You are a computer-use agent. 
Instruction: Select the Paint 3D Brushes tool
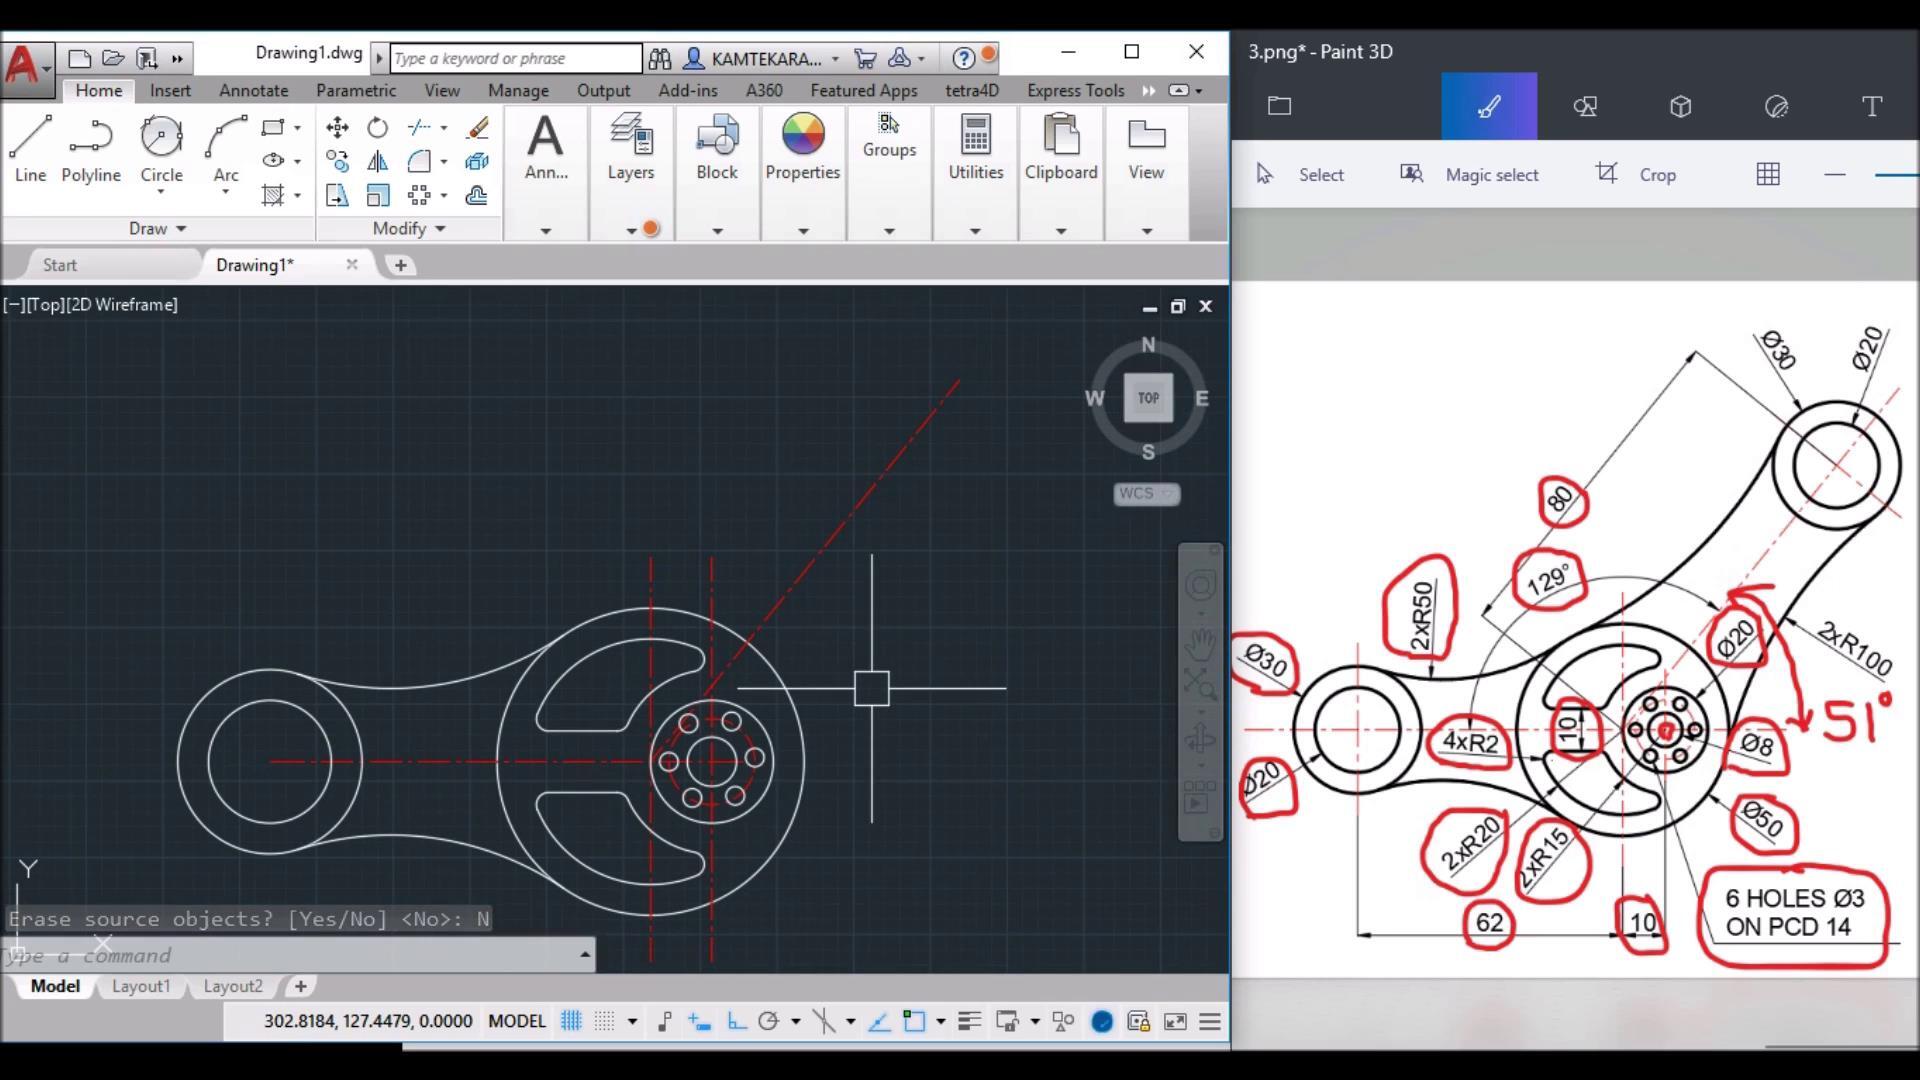click(1488, 106)
